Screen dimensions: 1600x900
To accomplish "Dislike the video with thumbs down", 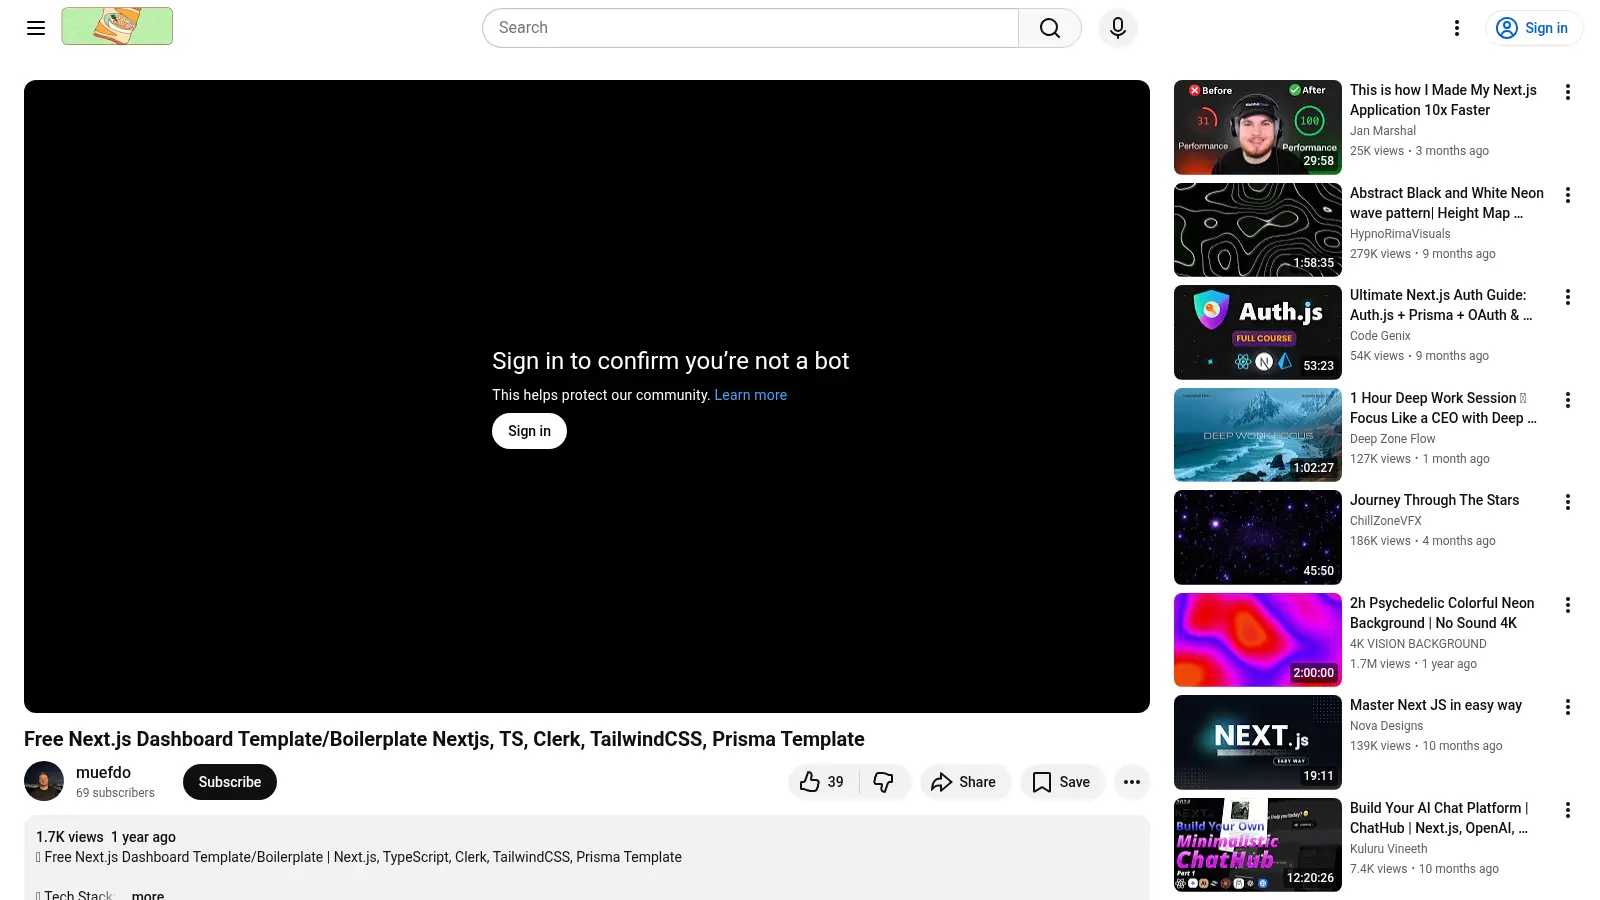I will pos(884,782).
